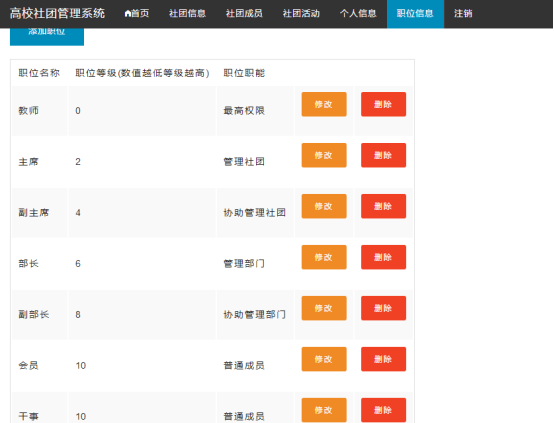
Task: Click 注销 to log out
Action: coord(463,14)
